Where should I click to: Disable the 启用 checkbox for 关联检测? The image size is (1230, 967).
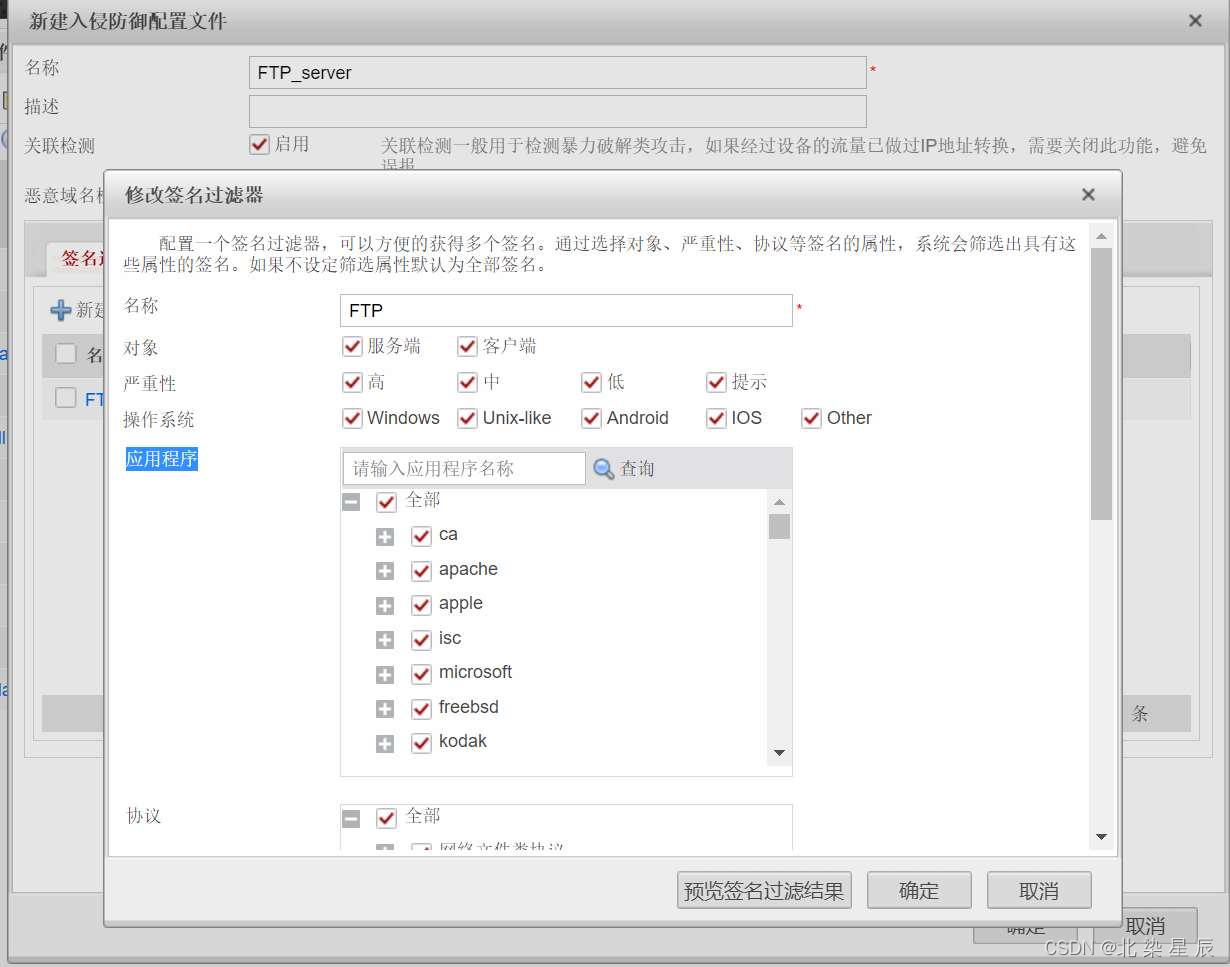tap(259, 144)
